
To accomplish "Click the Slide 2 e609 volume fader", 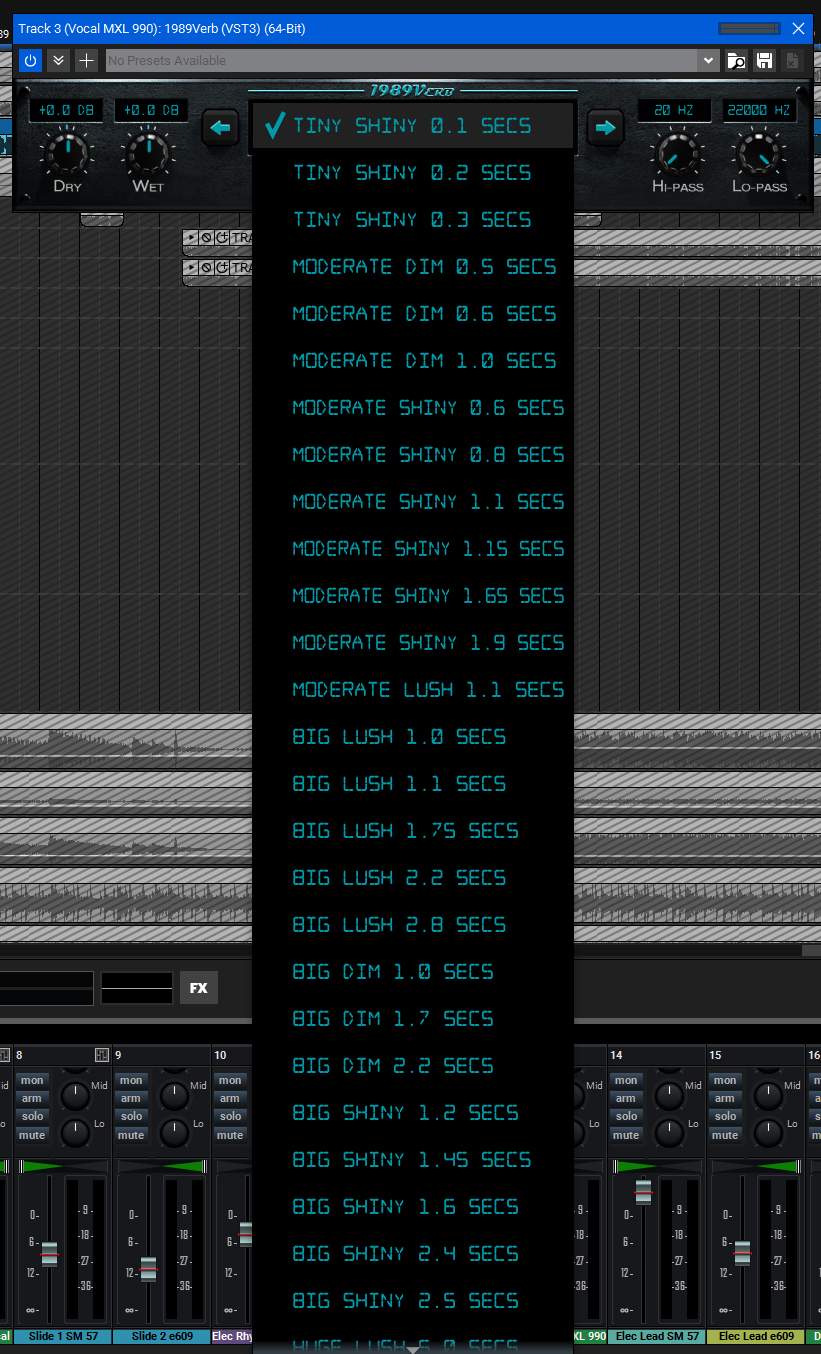I will (148, 1268).
